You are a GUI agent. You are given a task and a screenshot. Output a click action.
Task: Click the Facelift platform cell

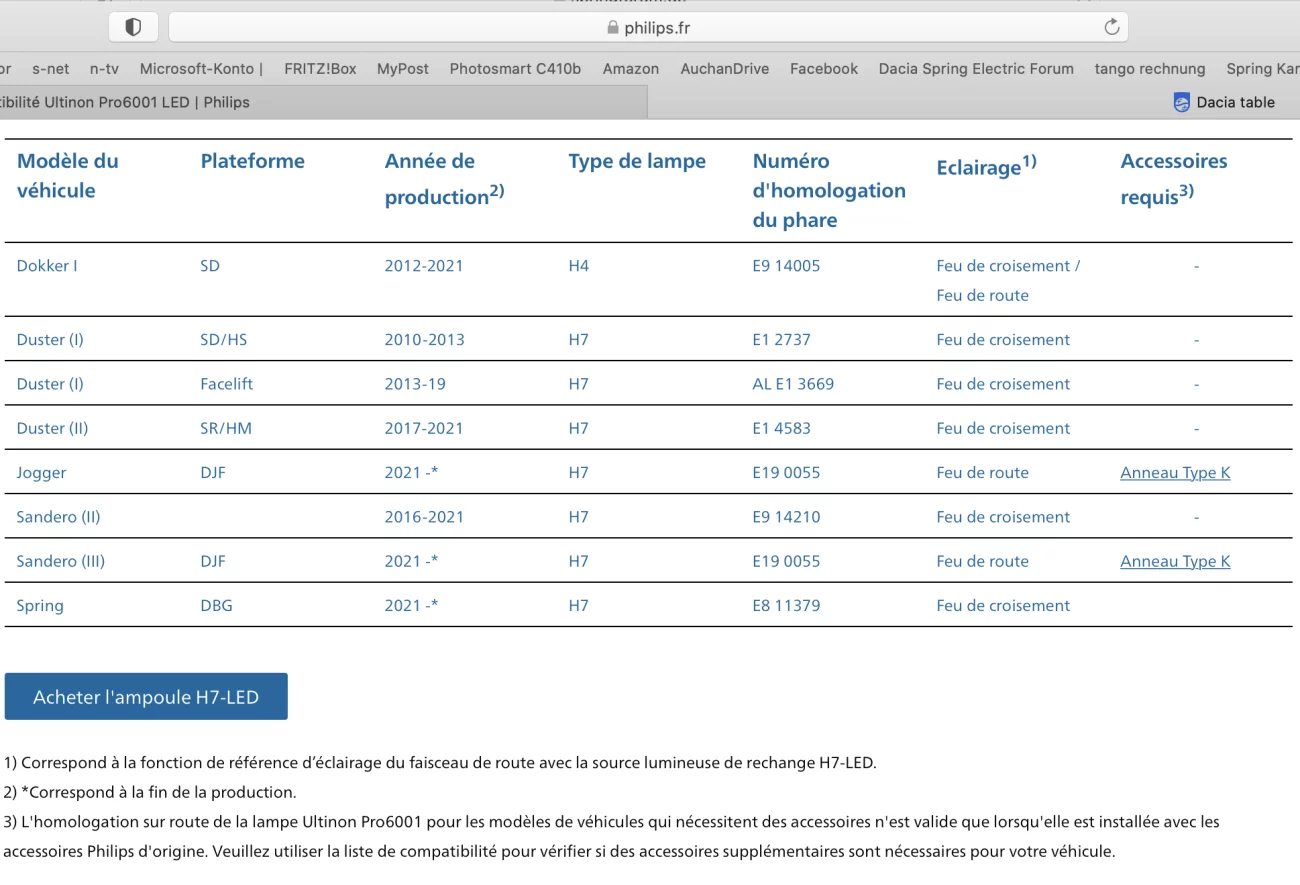coord(228,384)
